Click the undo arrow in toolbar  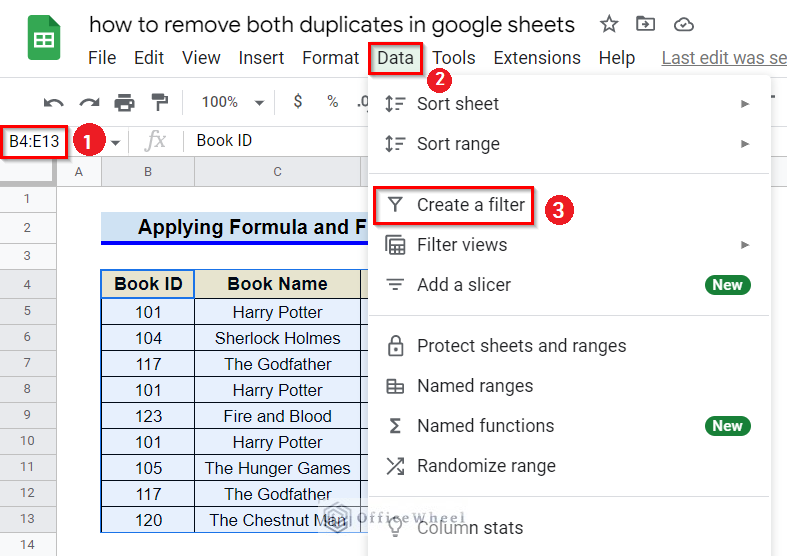[53, 103]
